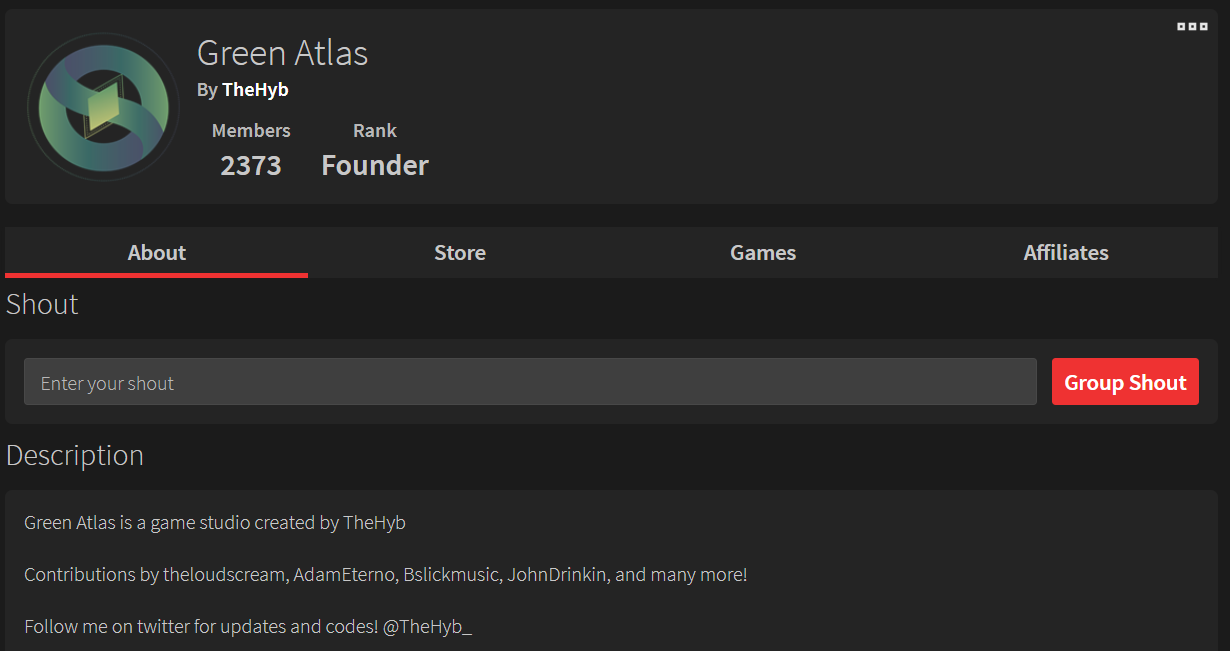
Task: Click the 2373 members count
Action: [x=251, y=166]
